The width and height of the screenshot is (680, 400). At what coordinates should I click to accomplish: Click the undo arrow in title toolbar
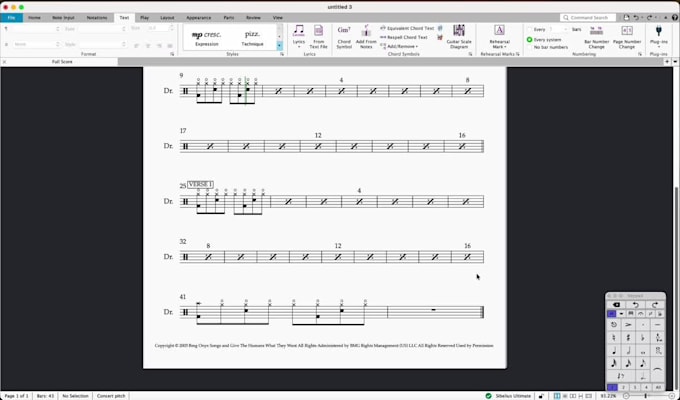(x=636, y=18)
